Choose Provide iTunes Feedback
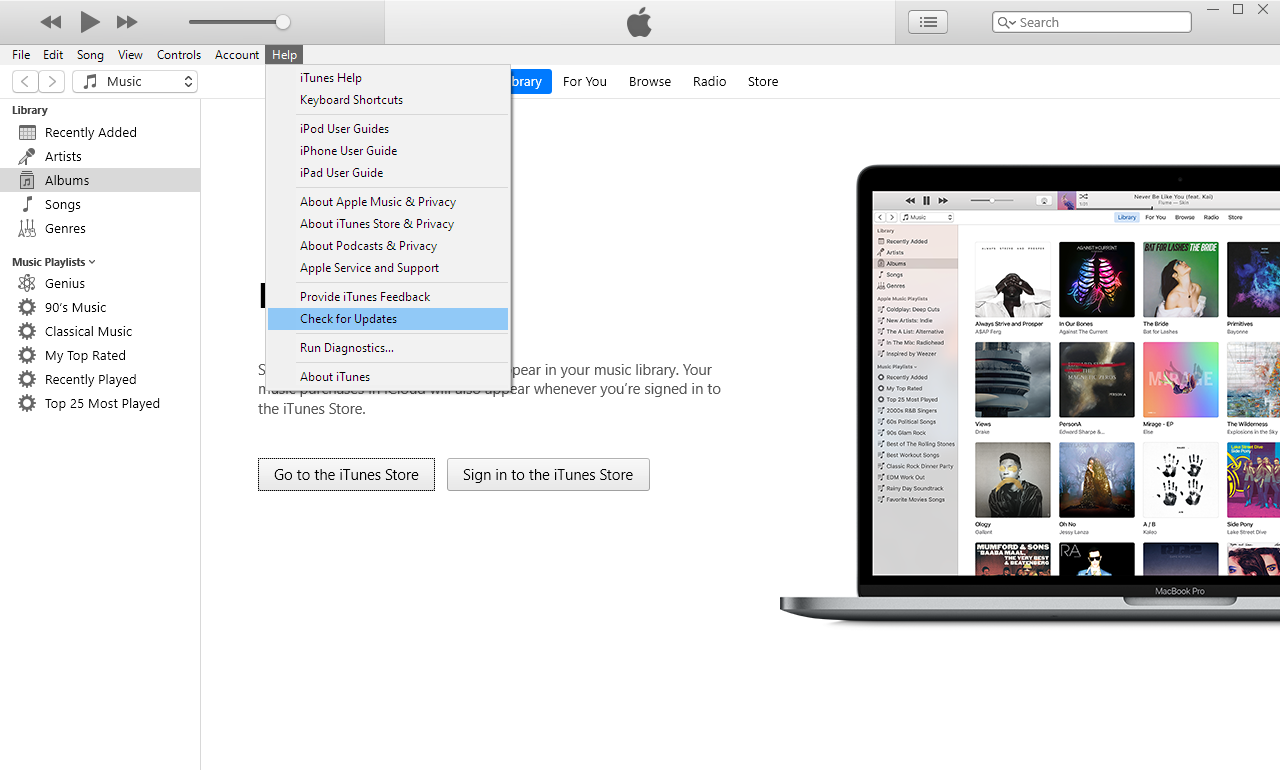 pyautogui.click(x=388, y=297)
